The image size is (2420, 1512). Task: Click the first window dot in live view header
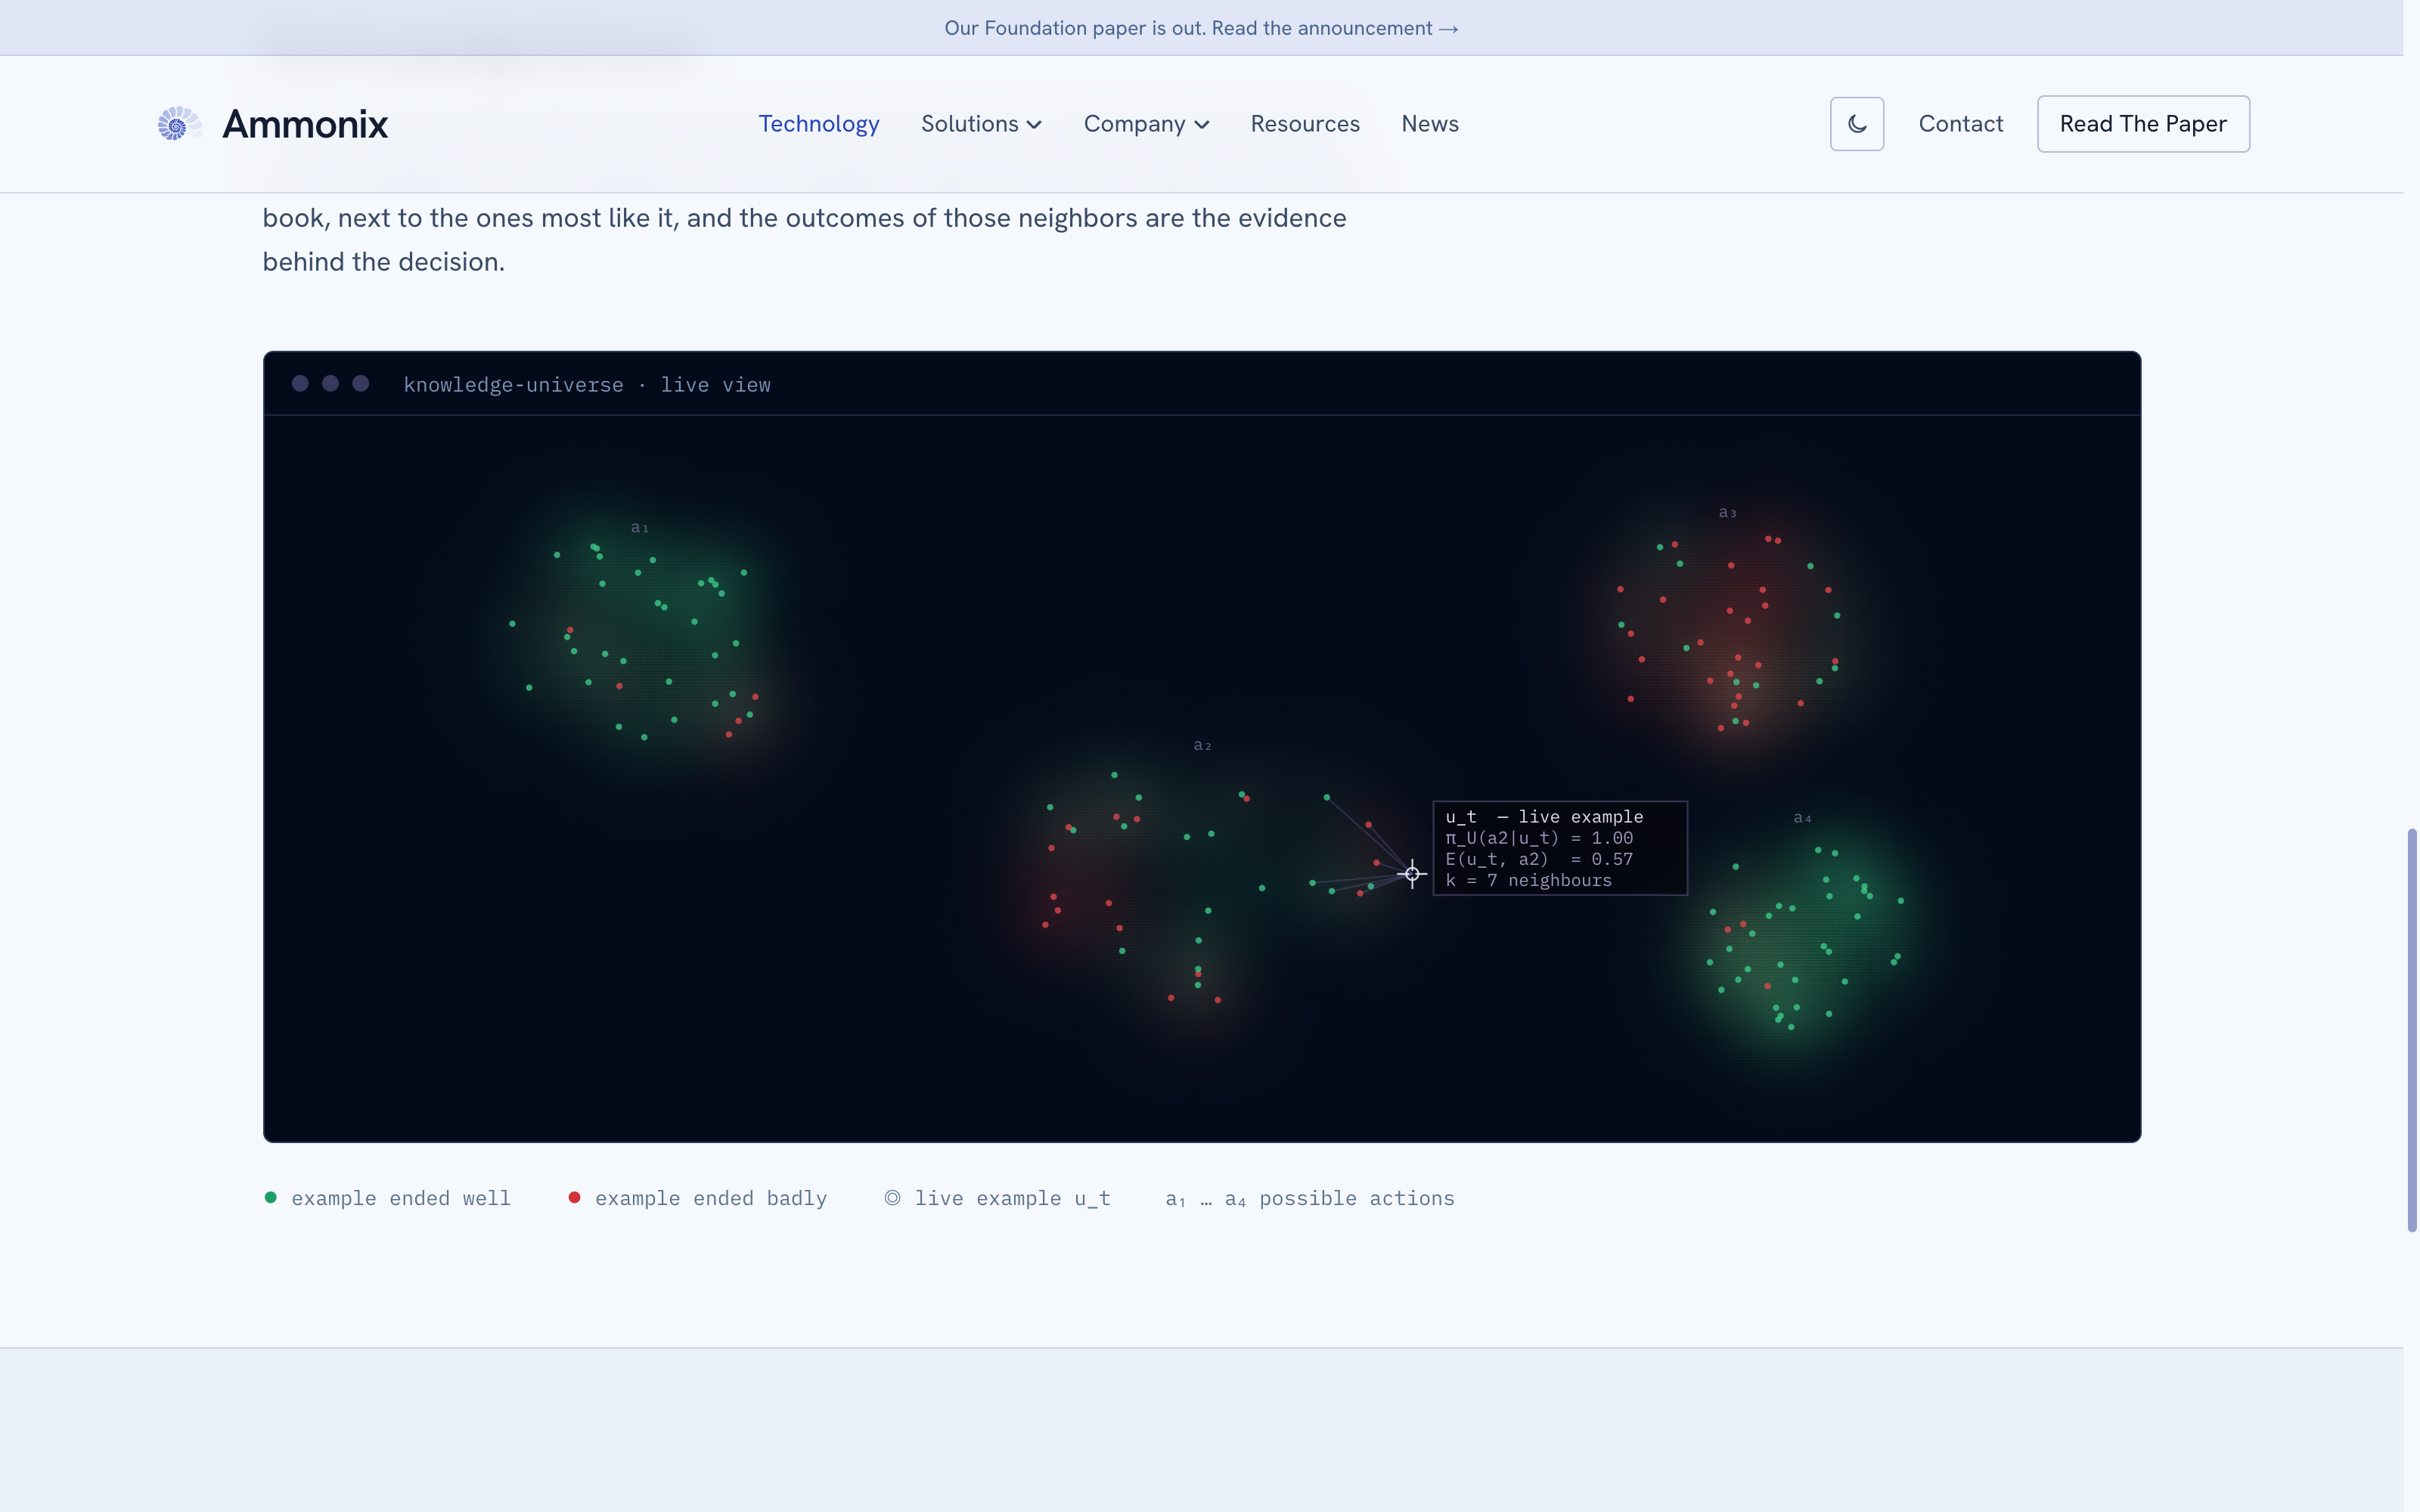click(x=300, y=383)
